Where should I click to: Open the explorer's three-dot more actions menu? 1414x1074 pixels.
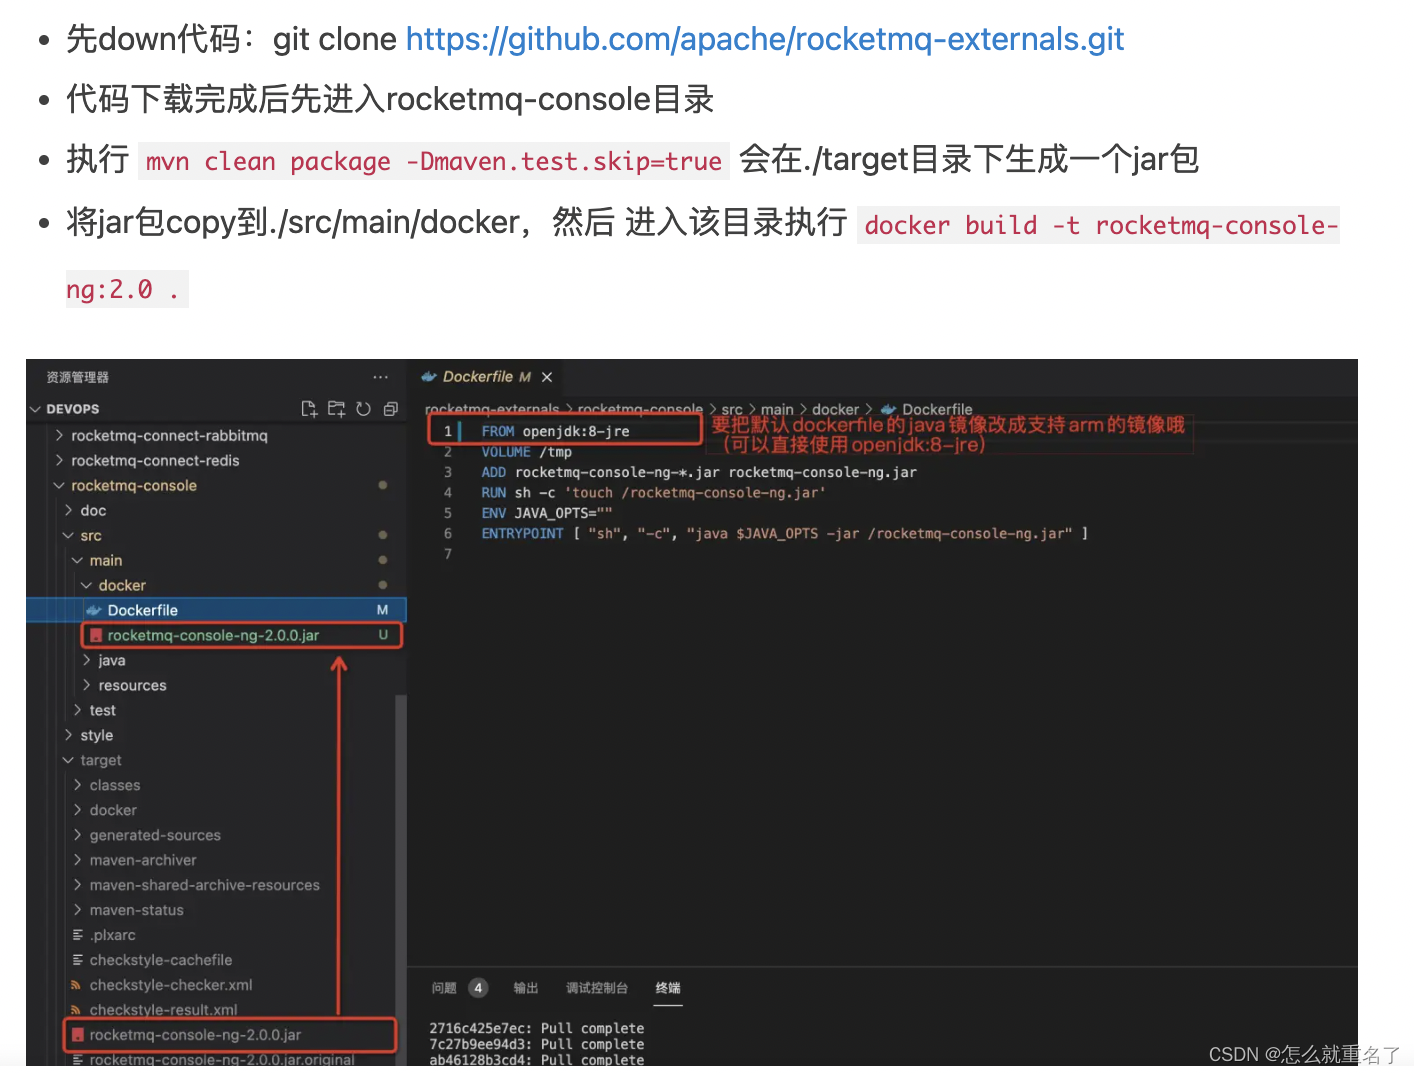pyautogui.click(x=380, y=377)
